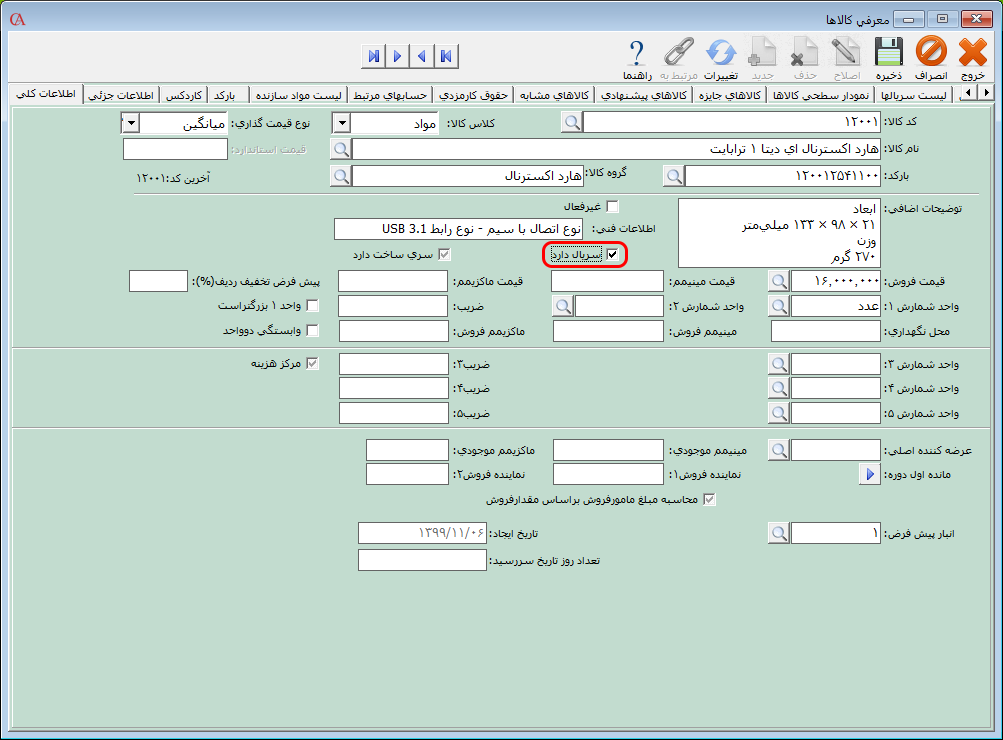Click the single right-pointing arrow navigation button
The image size is (1003, 740).
(397, 56)
